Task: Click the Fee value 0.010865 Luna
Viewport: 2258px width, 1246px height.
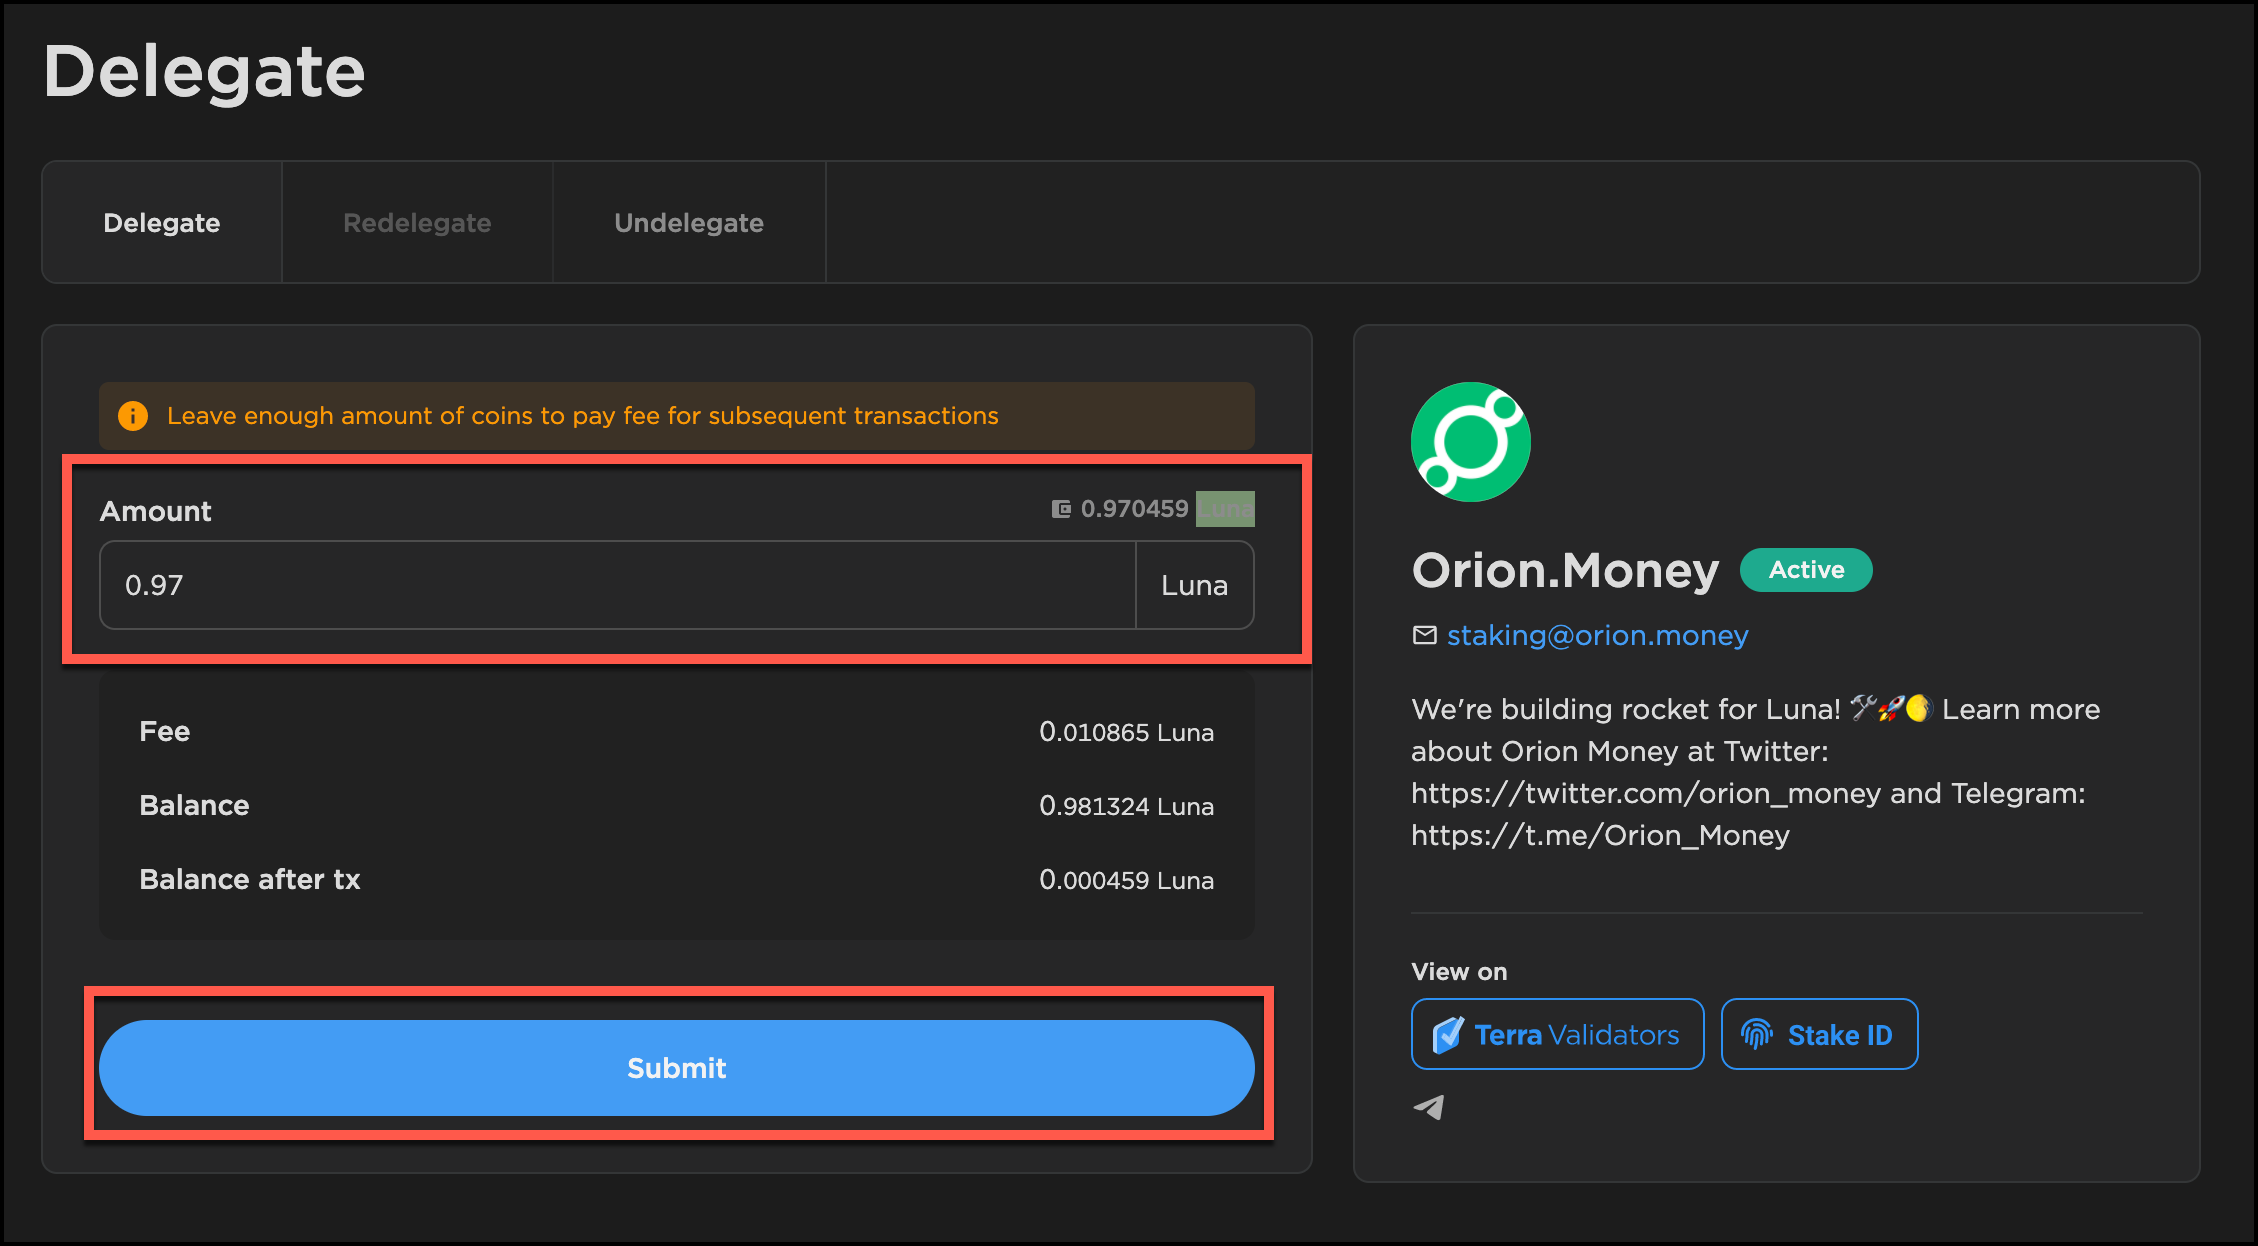Action: point(1127,732)
